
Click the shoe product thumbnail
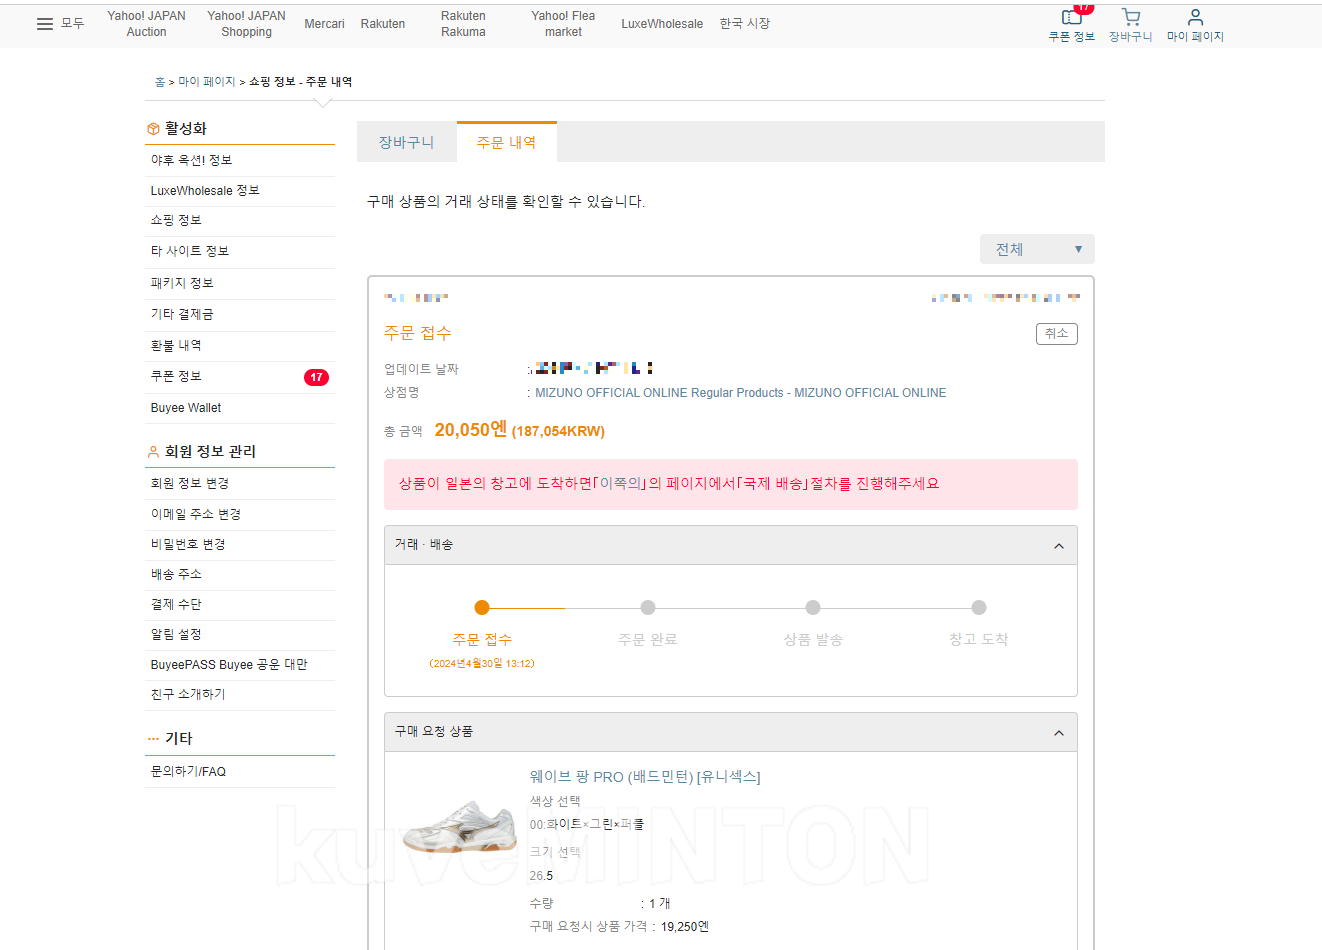(x=460, y=827)
